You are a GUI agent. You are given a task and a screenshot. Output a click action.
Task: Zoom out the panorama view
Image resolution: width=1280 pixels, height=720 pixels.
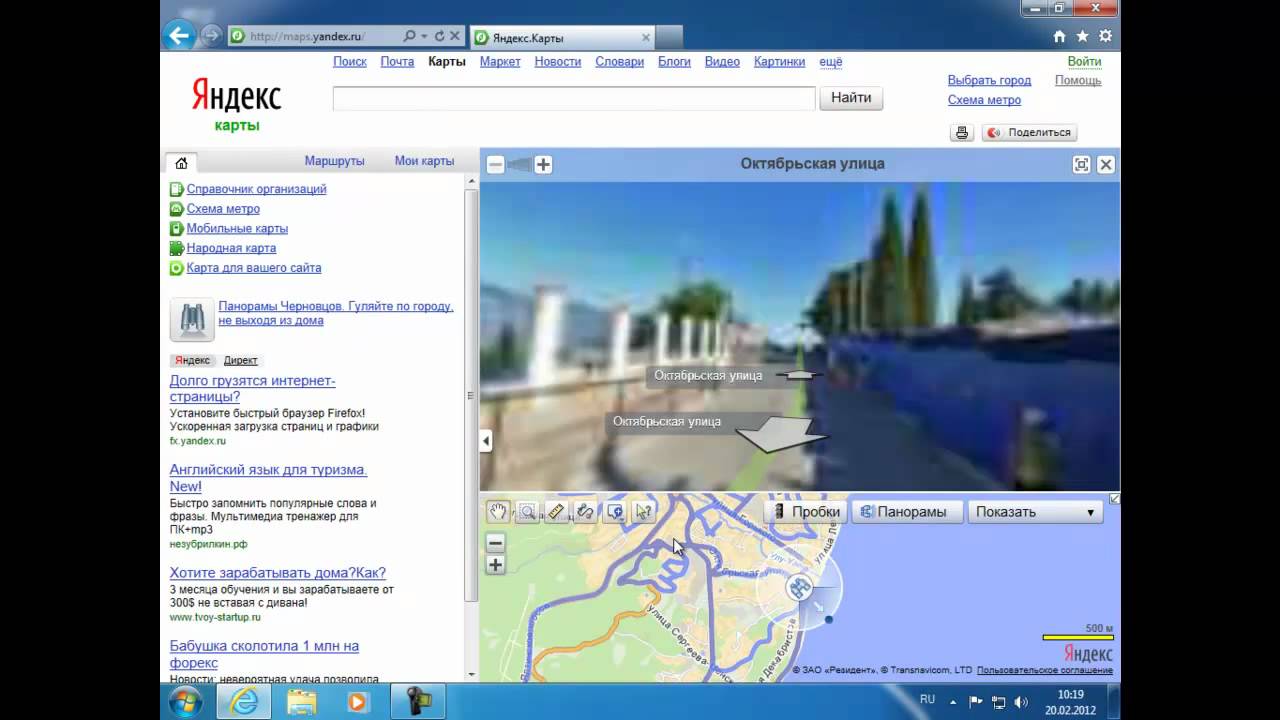point(495,165)
